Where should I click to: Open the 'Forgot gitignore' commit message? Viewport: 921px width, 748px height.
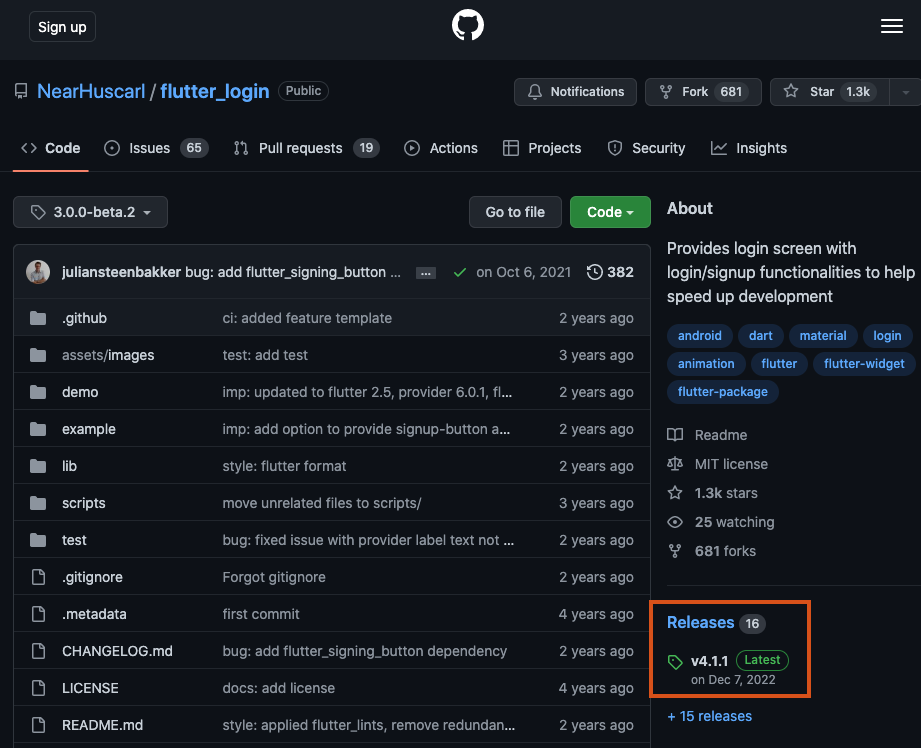274,577
